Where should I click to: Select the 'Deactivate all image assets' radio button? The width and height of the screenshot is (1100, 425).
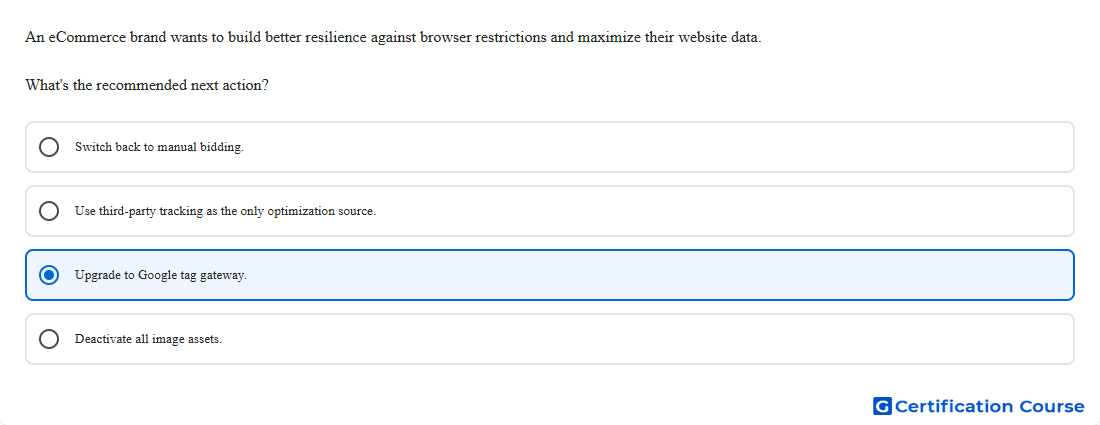49,339
